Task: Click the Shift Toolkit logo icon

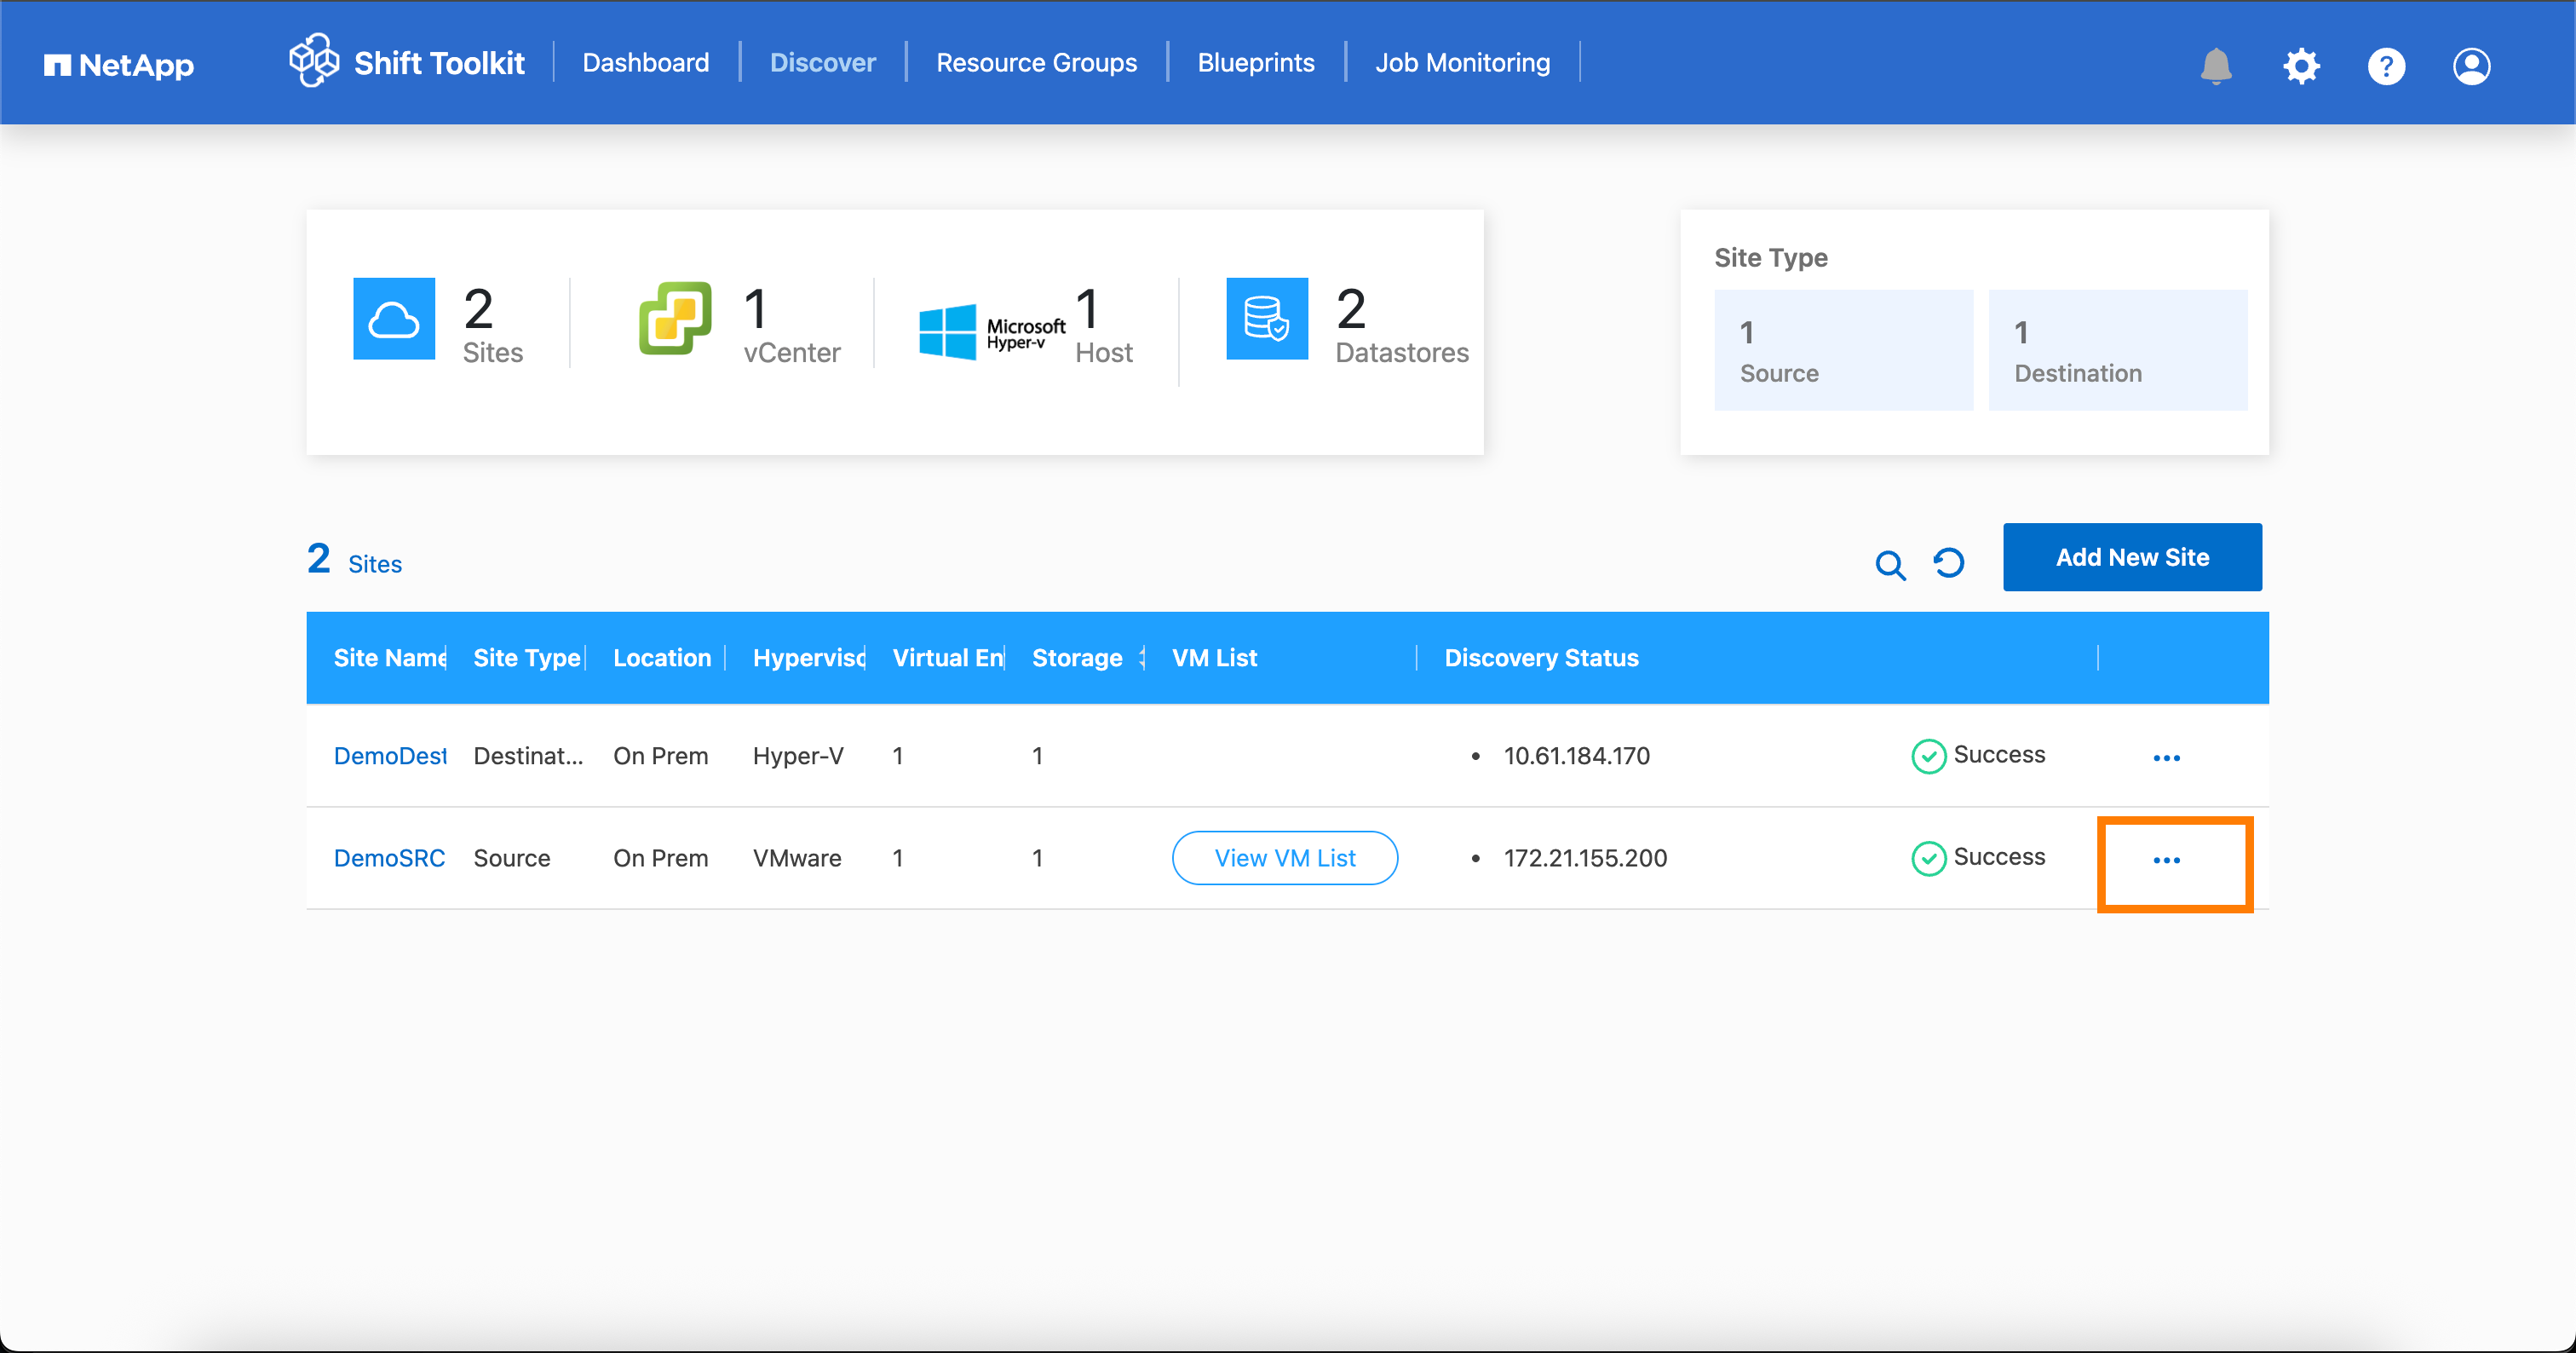Action: tap(314, 61)
